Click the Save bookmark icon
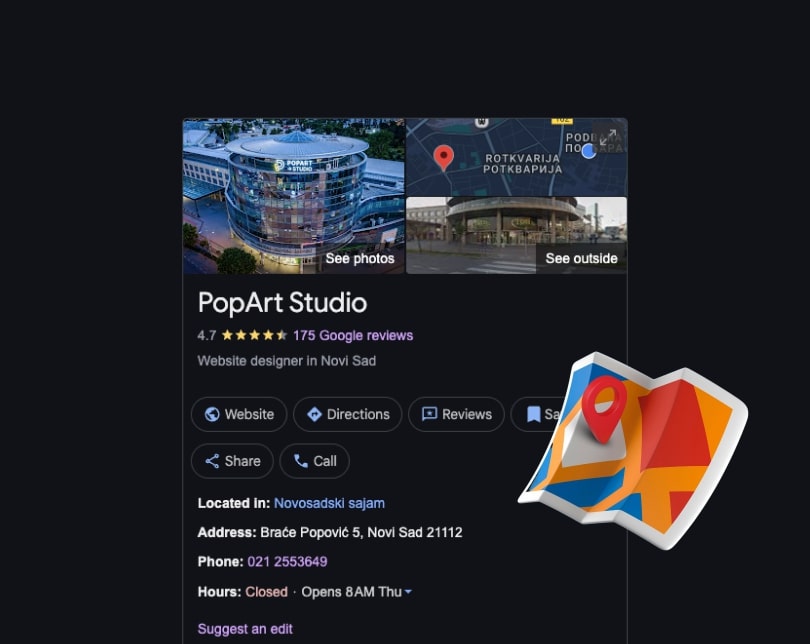The width and height of the screenshot is (810, 644). tap(534, 414)
